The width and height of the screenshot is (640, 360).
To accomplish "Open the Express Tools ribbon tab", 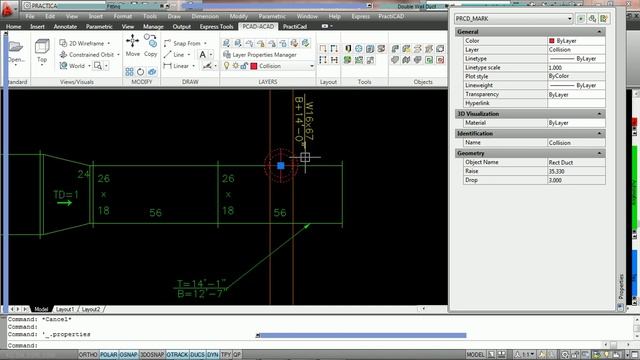I will coord(216,27).
